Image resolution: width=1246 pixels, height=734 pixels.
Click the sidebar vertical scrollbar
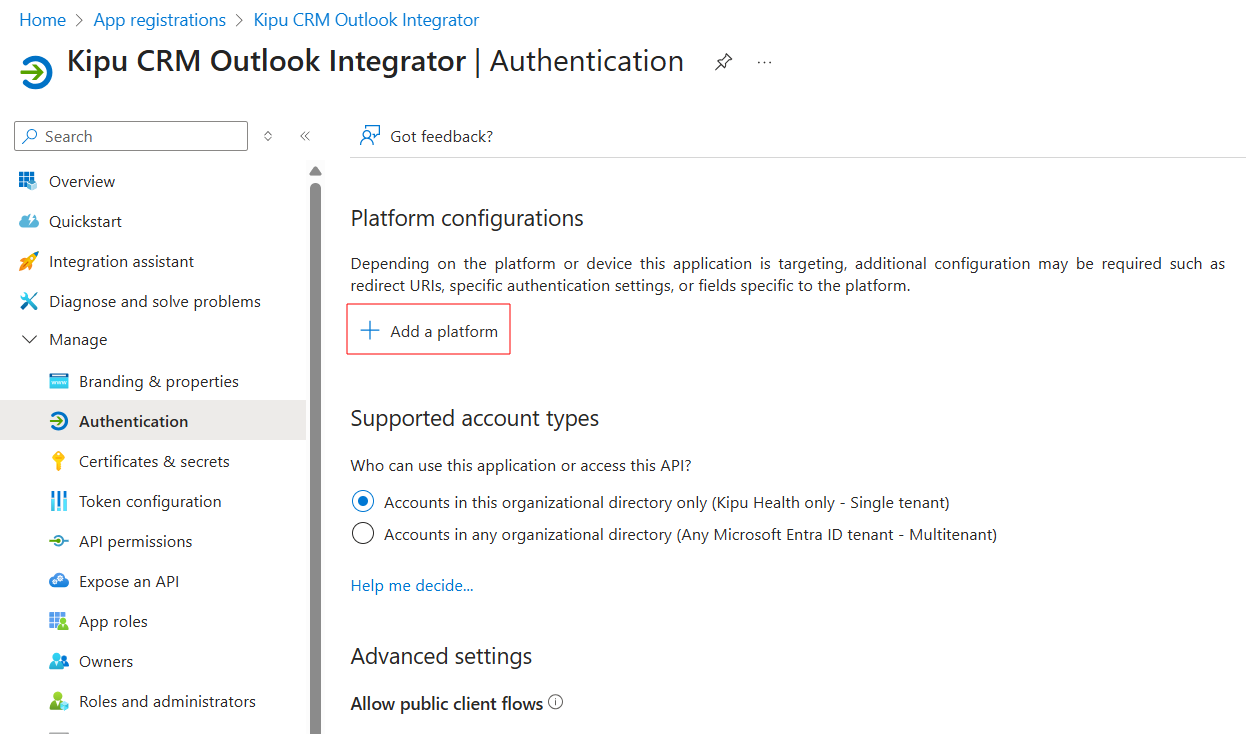(x=315, y=450)
